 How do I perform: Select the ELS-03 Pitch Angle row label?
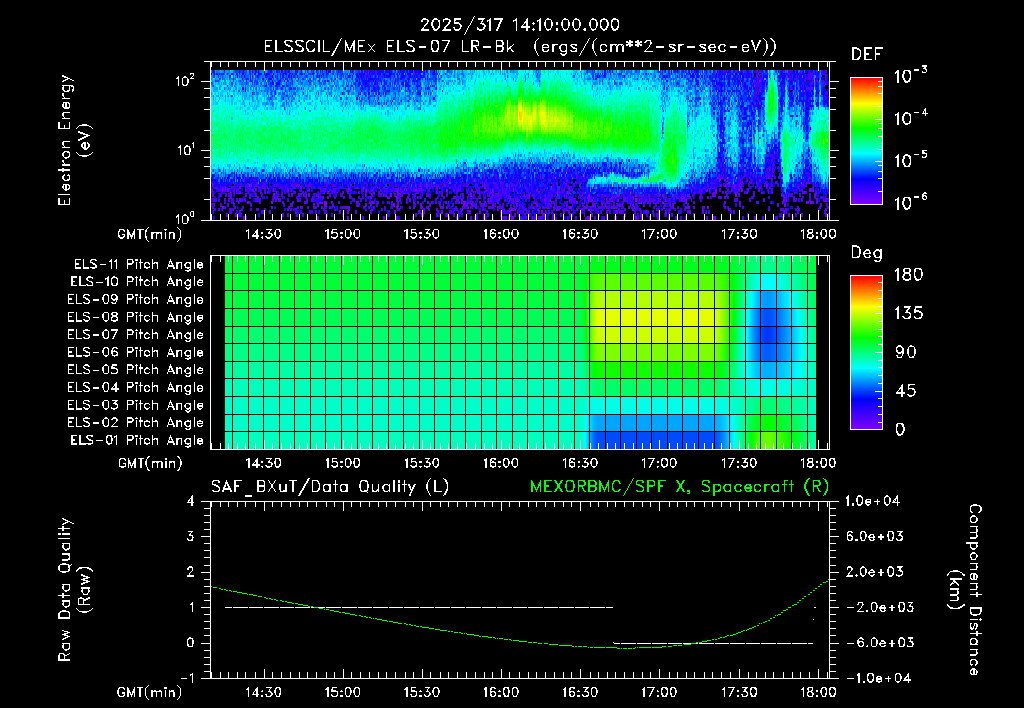136,405
